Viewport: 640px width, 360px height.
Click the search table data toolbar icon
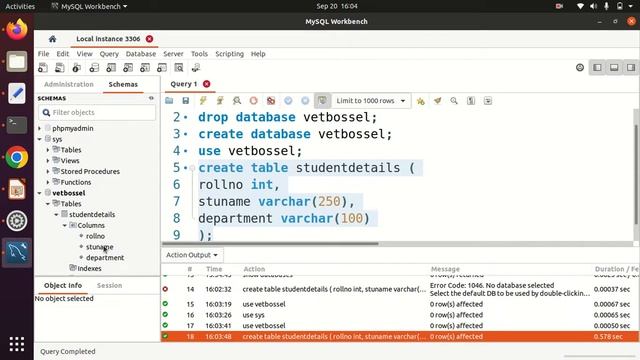point(179,68)
